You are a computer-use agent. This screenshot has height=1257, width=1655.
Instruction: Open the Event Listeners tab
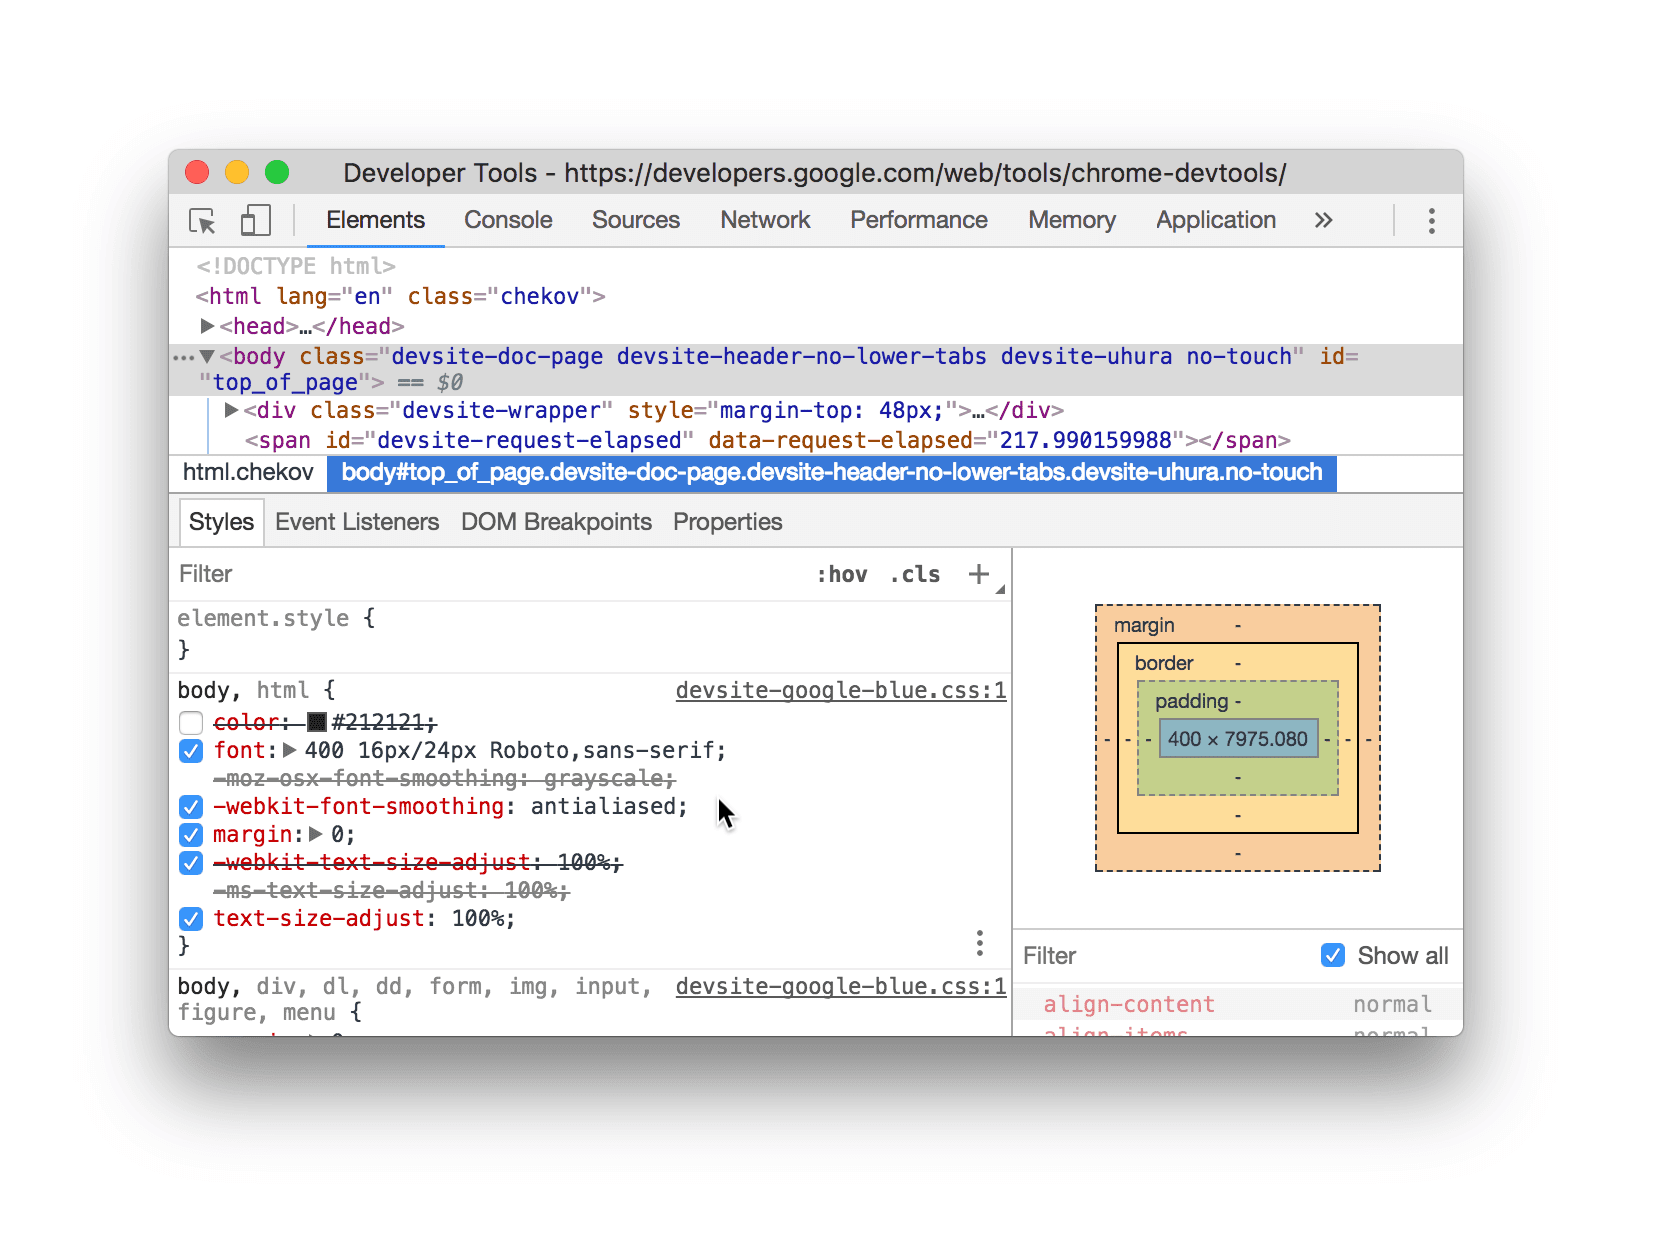pyautogui.click(x=357, y=522)
